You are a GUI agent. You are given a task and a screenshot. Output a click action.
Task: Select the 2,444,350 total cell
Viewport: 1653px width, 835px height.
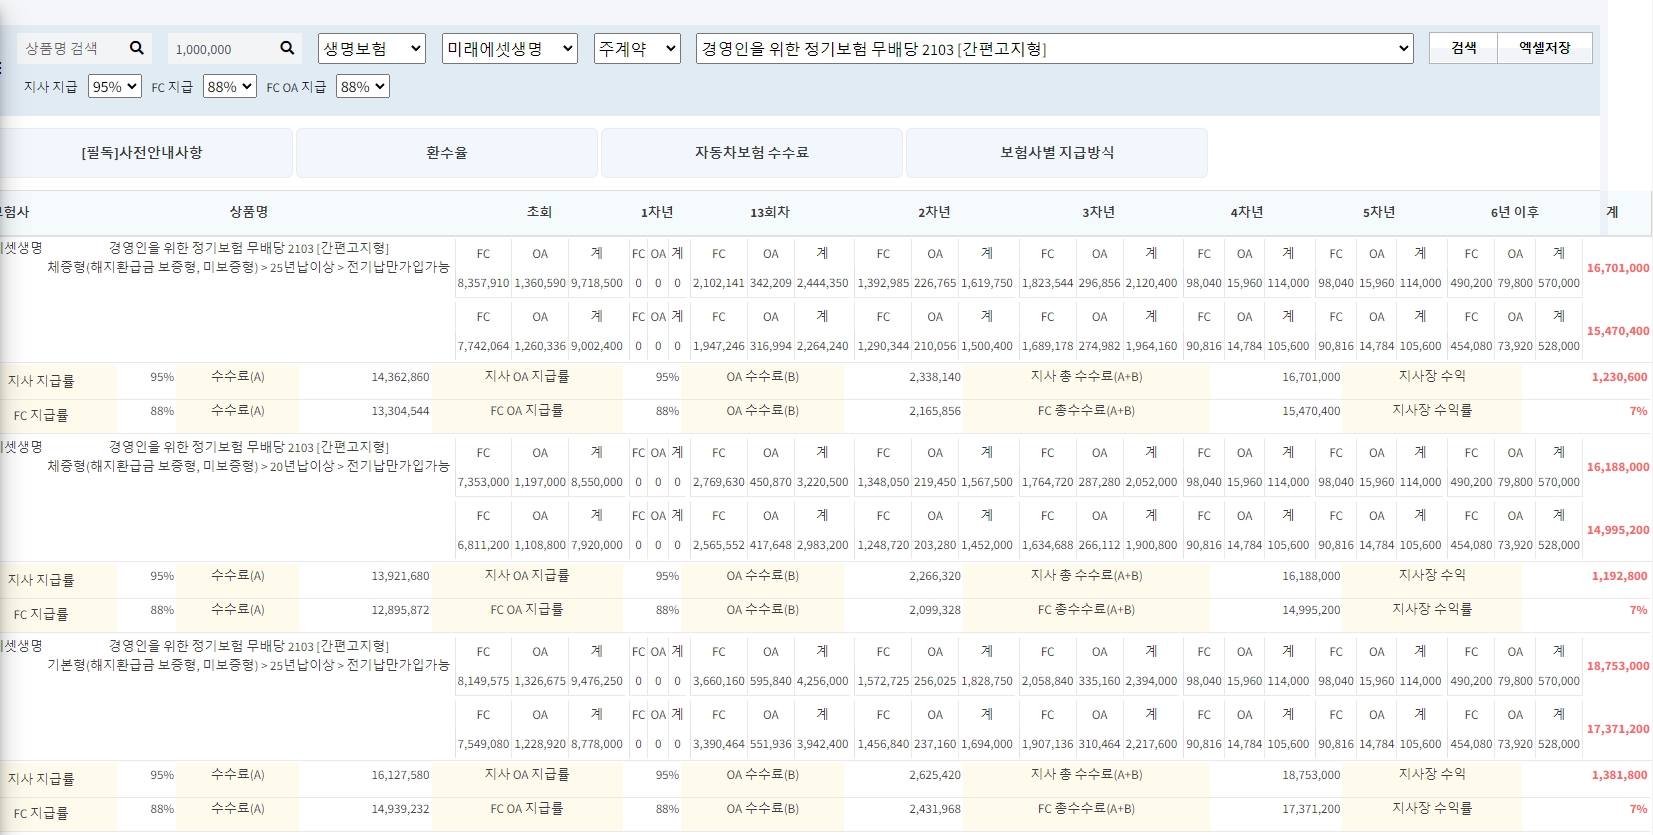823,283
